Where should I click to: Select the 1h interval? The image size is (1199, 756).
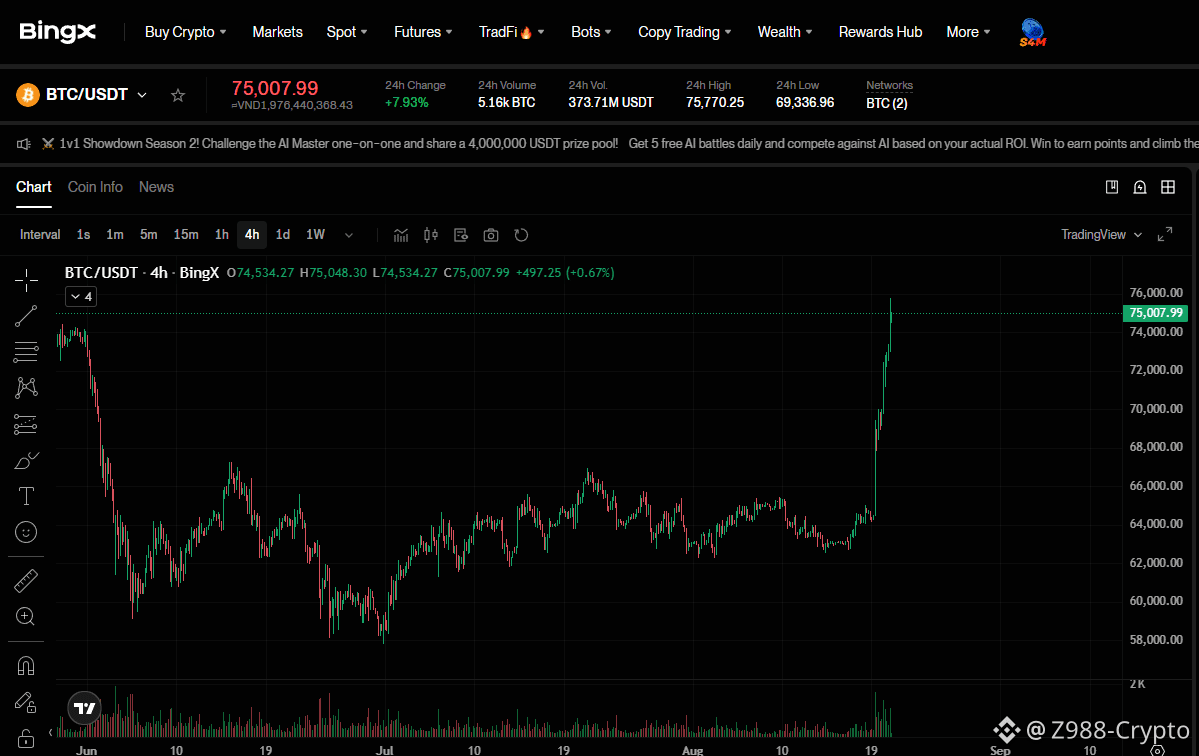click(222, 235)
